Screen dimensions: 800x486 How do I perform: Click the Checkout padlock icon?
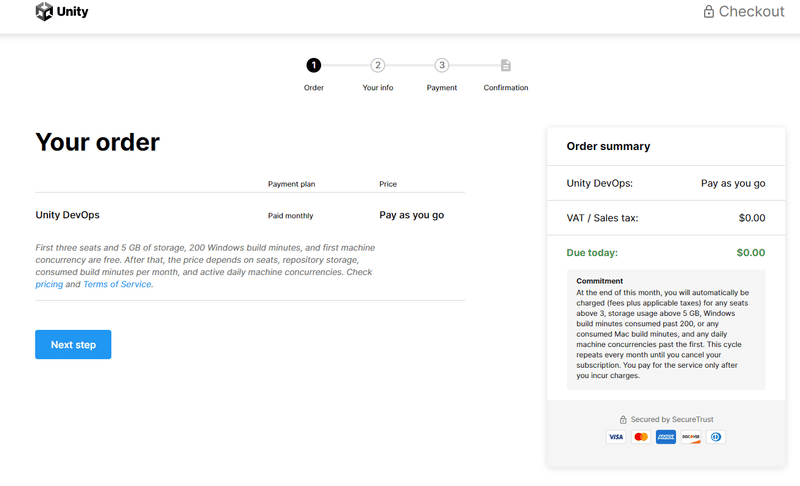tap(709, 12)
